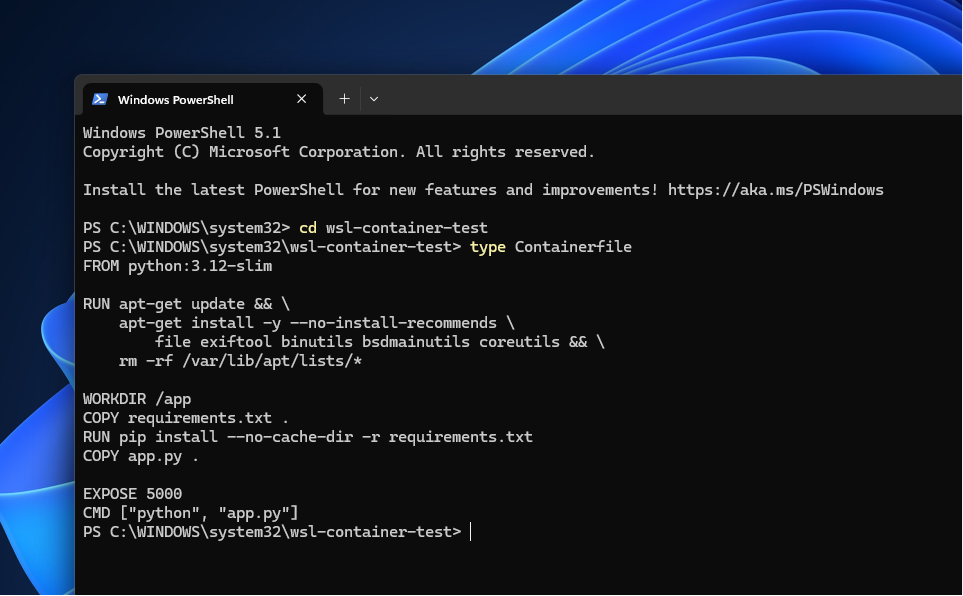Click the PowerShell icon in the tab

click(x=100, y=99)
